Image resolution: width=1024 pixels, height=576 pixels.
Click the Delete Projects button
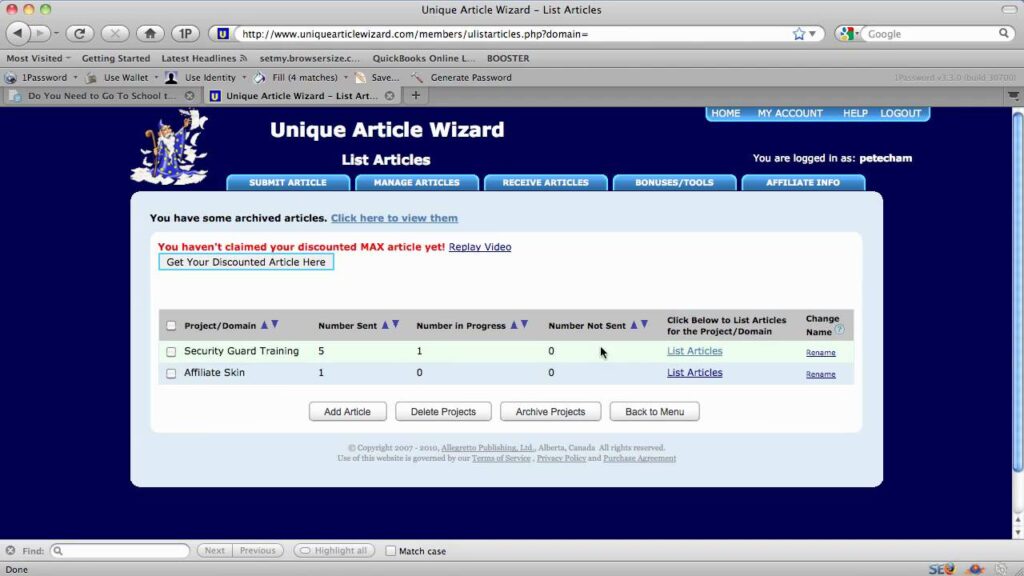pos(443,411)
